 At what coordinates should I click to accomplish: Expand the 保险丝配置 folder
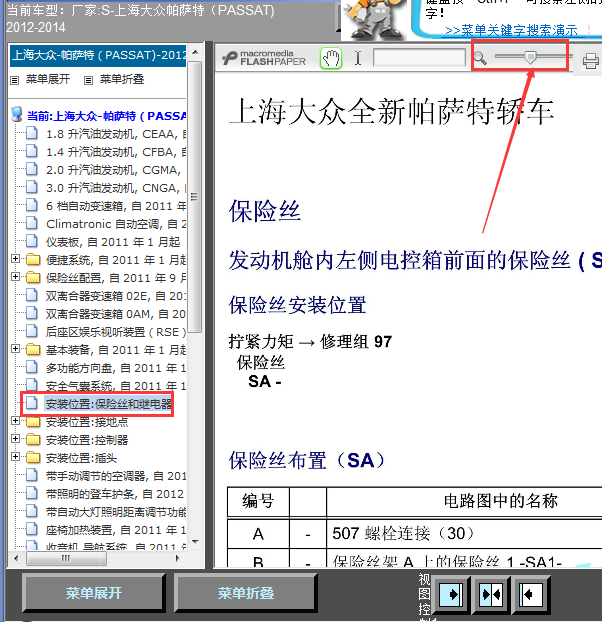15,276
